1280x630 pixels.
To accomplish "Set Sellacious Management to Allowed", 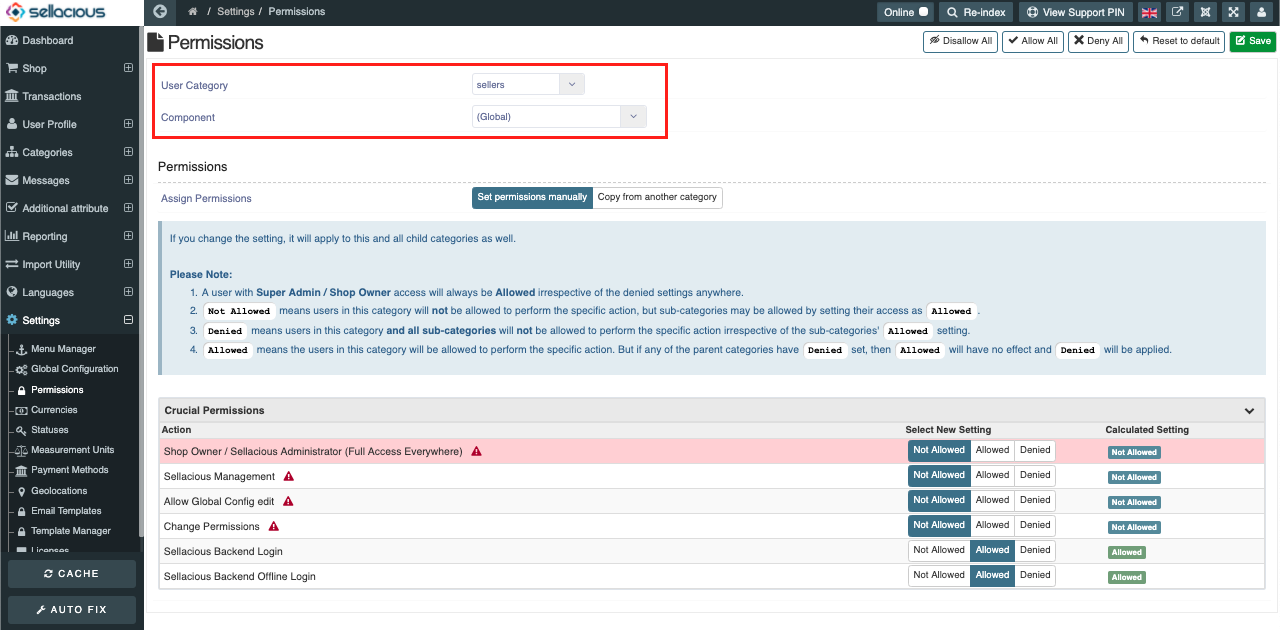I will tap(993, 476).
